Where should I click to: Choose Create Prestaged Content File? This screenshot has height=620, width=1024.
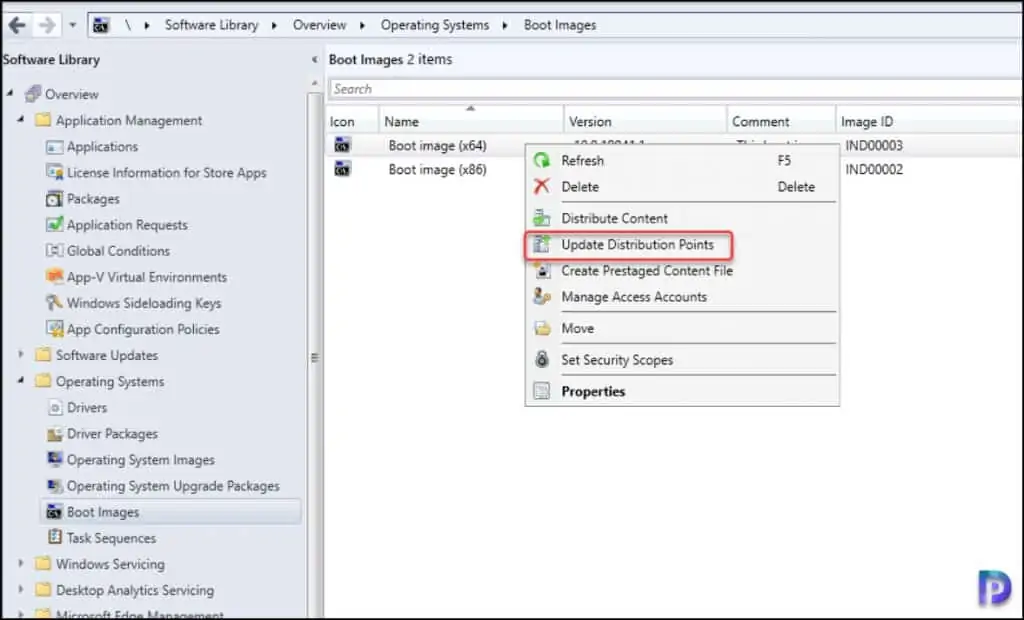point(647,271)
